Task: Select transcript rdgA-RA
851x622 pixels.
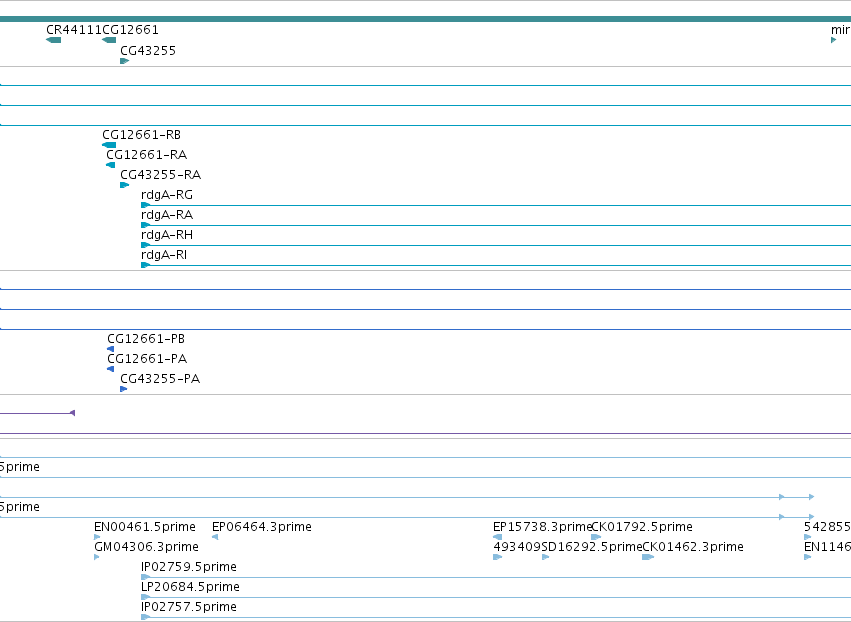Action: click(167, 215)
